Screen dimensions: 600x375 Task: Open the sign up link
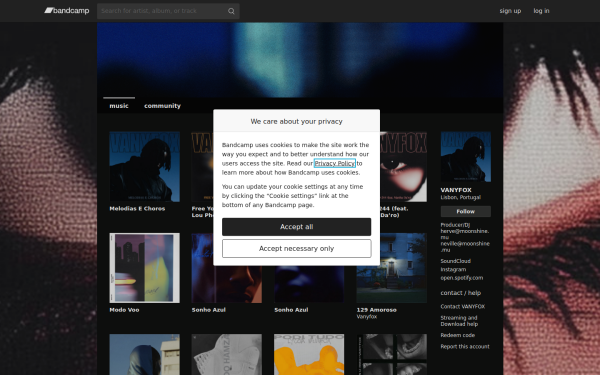pyautogui.click(x=510, y=11)
